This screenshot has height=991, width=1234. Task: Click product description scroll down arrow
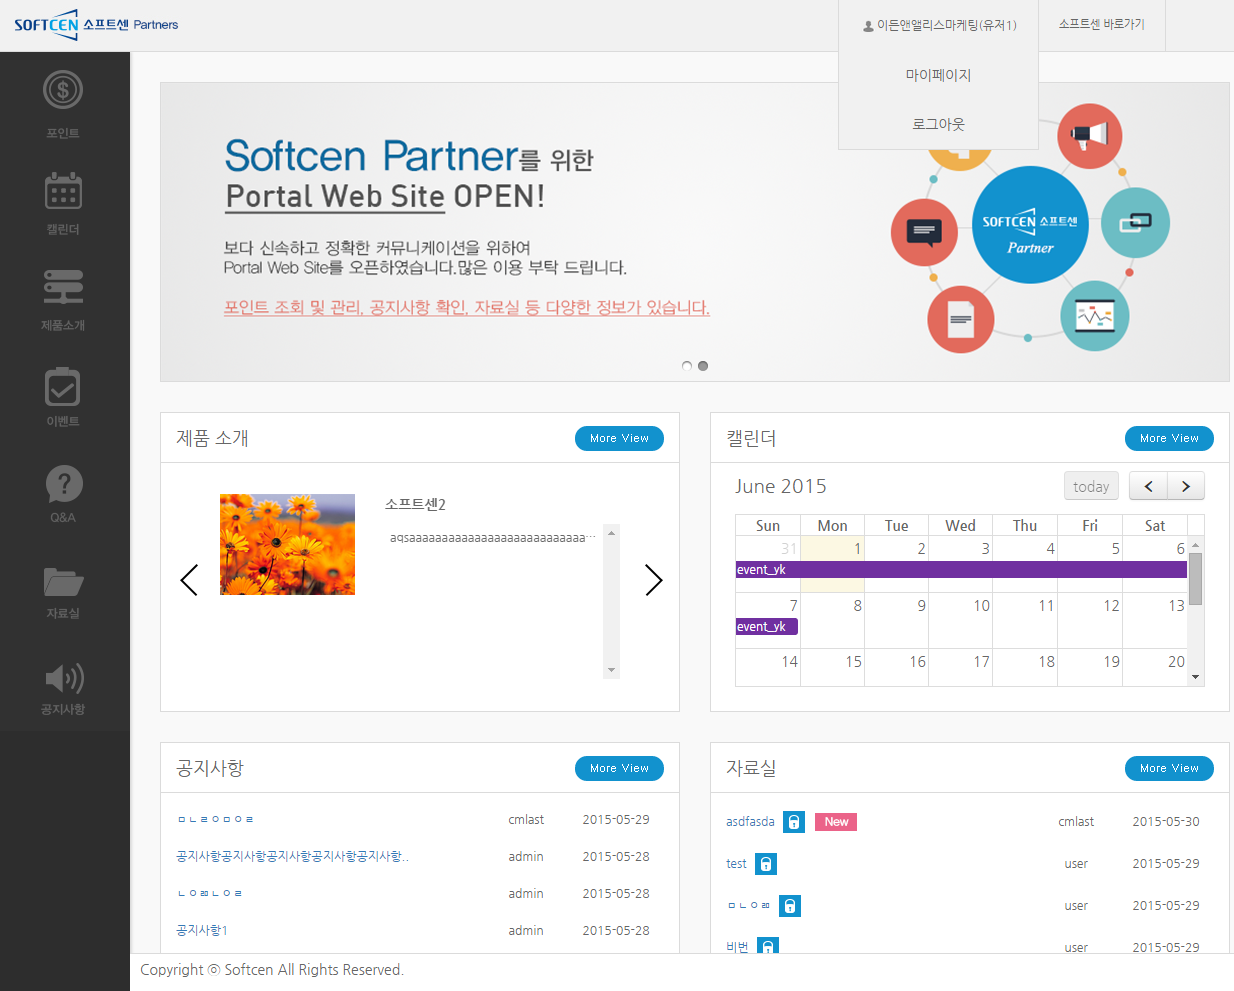[611, 670]
